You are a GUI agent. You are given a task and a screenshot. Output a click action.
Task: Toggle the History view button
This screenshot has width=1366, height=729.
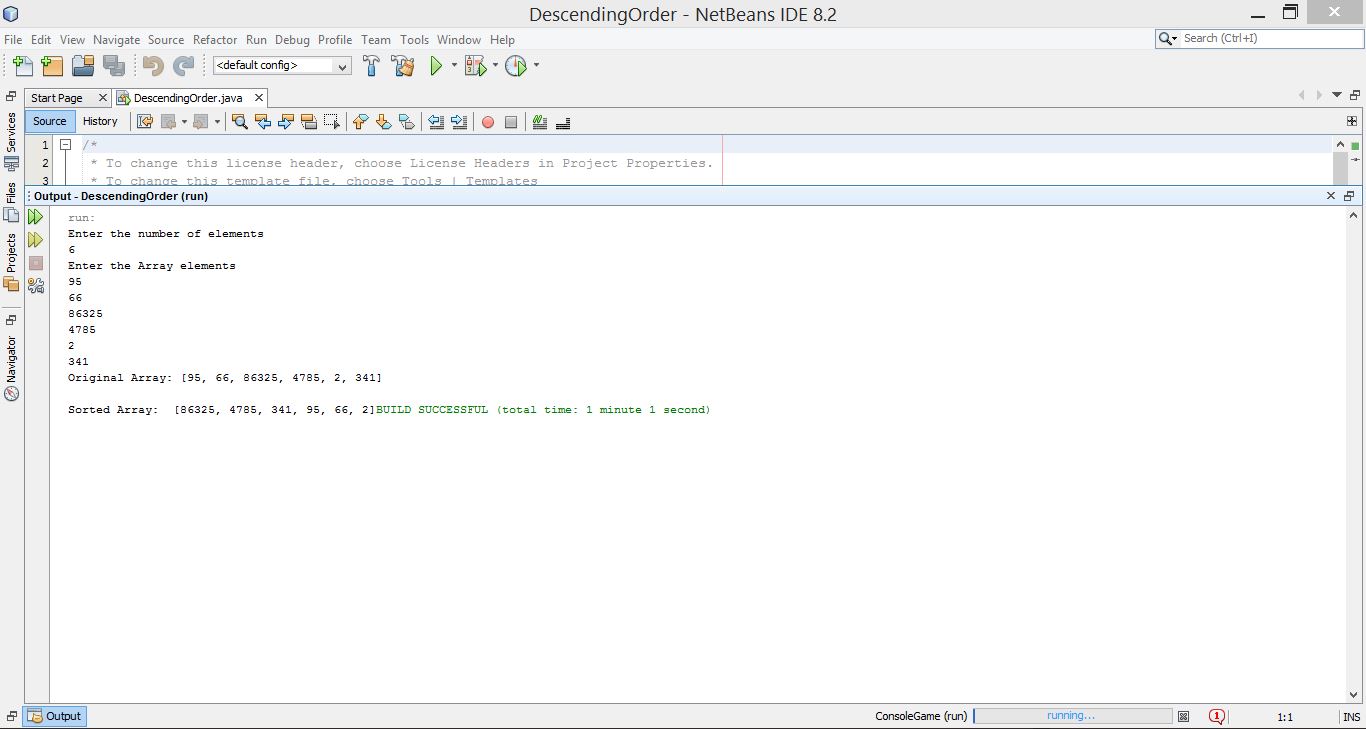(x=100, y=121)
